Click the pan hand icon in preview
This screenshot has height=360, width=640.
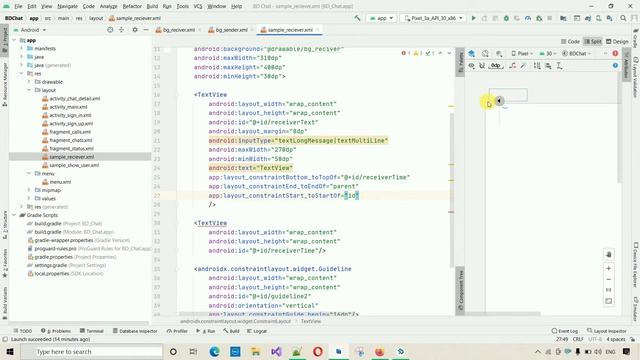[x=609, y=254]
